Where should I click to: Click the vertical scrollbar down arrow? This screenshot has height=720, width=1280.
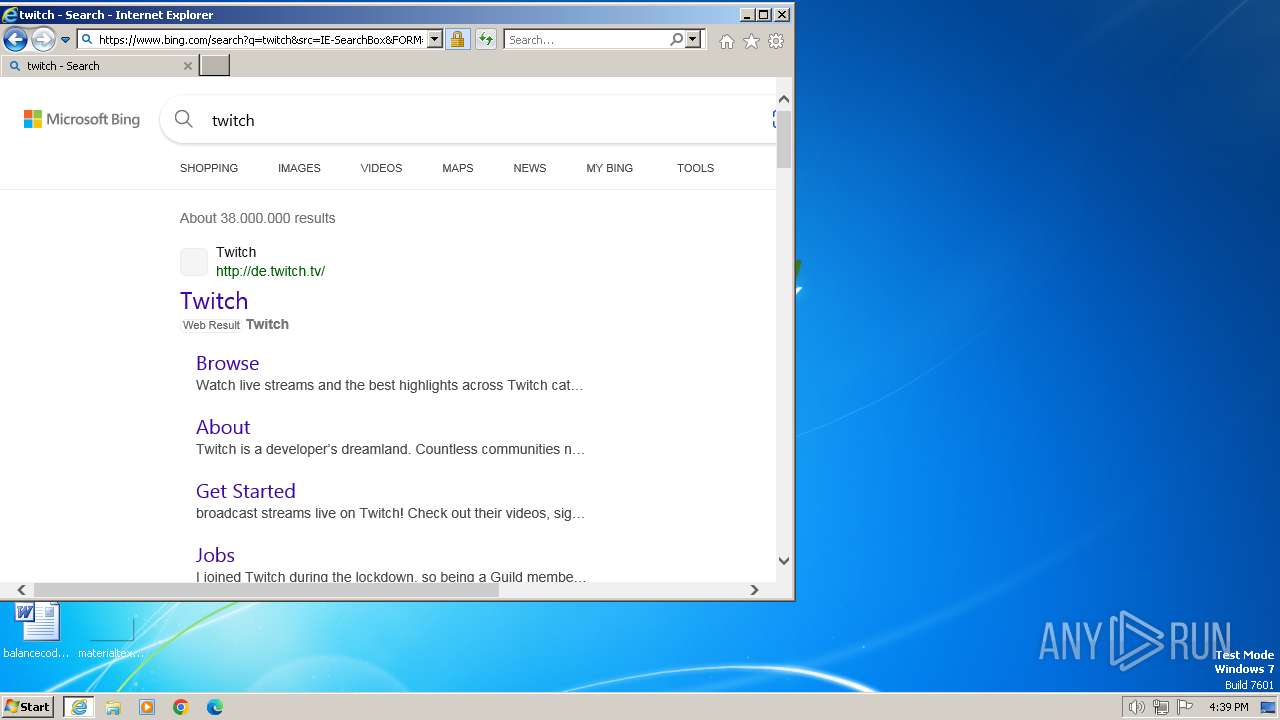tap(784, 561)
